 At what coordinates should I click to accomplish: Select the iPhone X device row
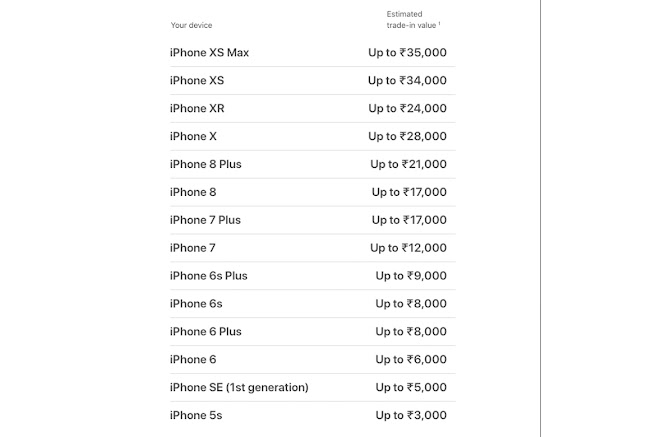click(313, 136)
